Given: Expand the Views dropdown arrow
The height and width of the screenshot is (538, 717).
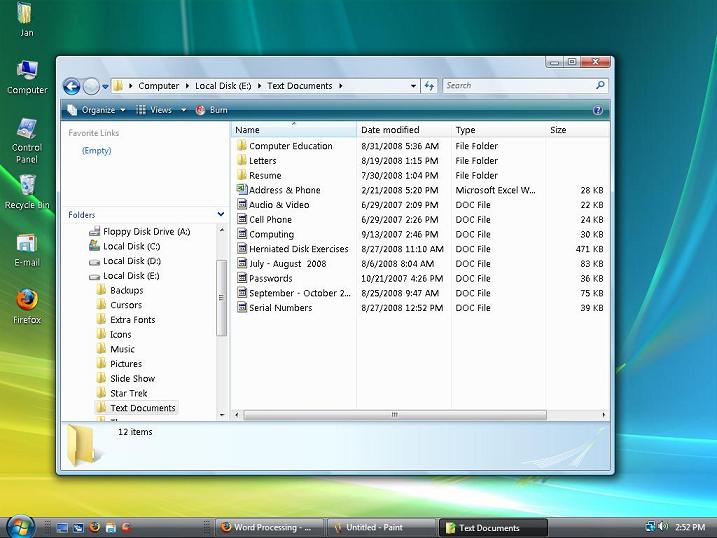Looking at the screenshot, I should coord(184,110).
